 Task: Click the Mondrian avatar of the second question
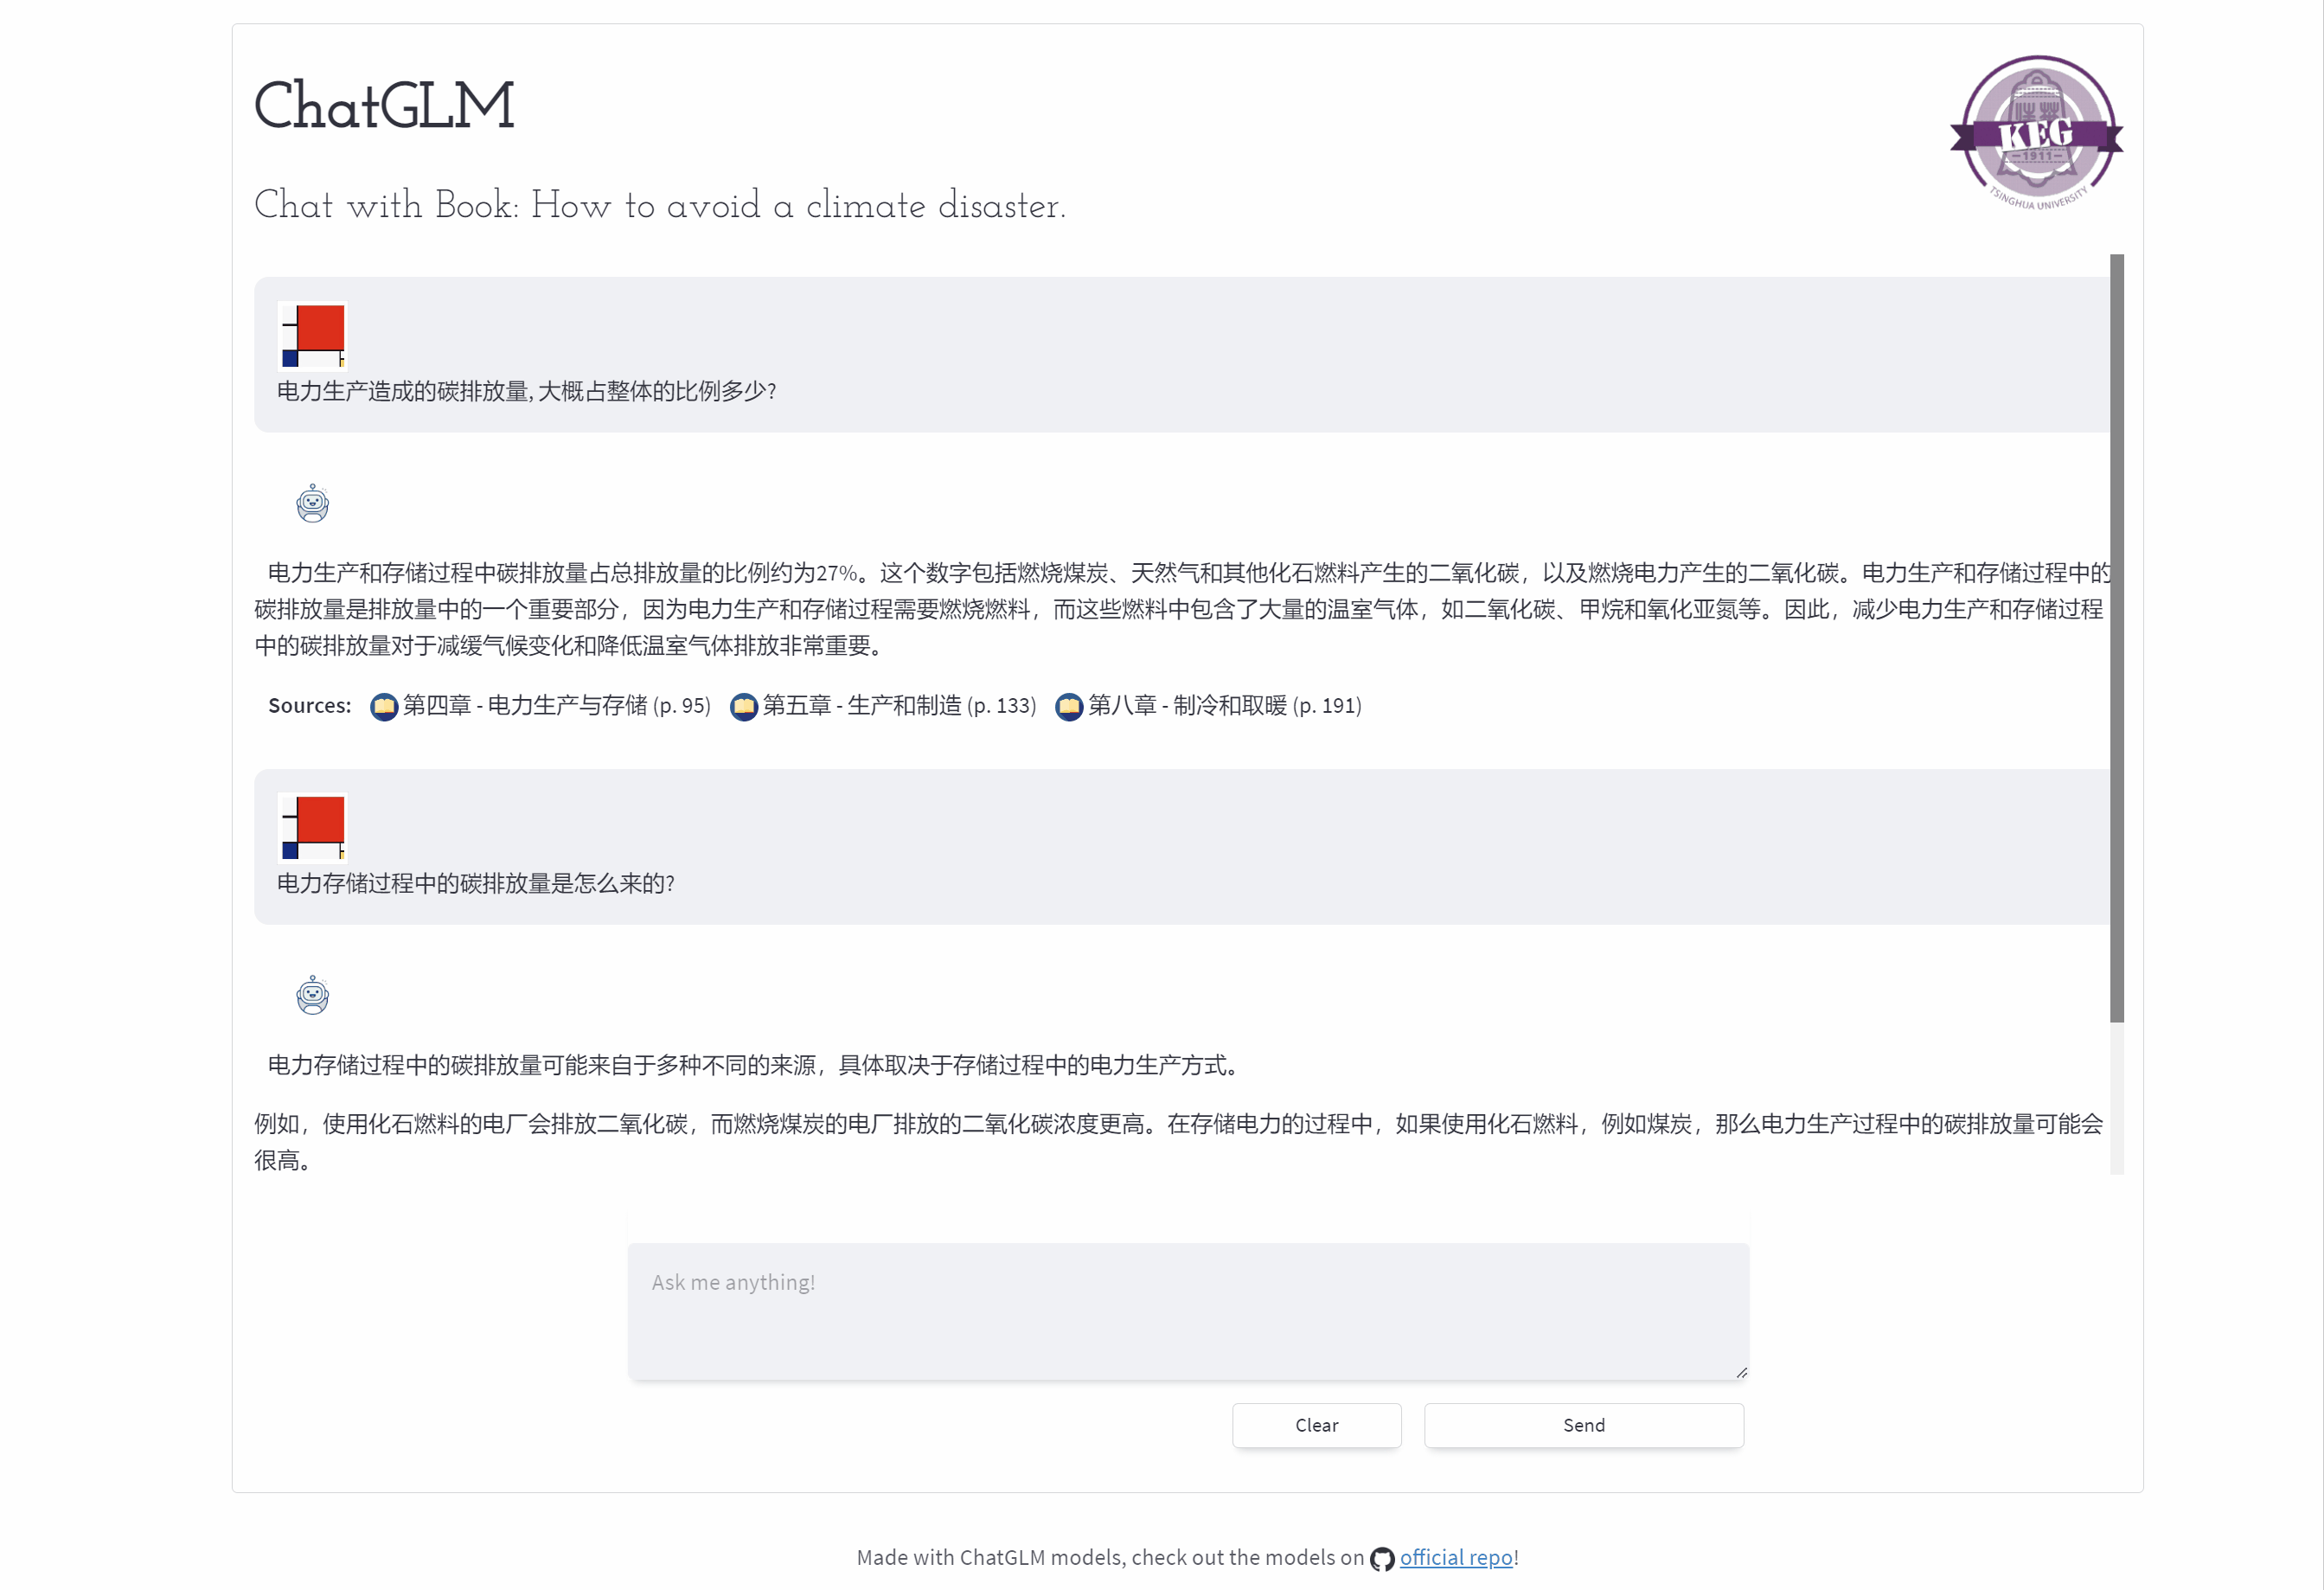[x=311, y=827]
